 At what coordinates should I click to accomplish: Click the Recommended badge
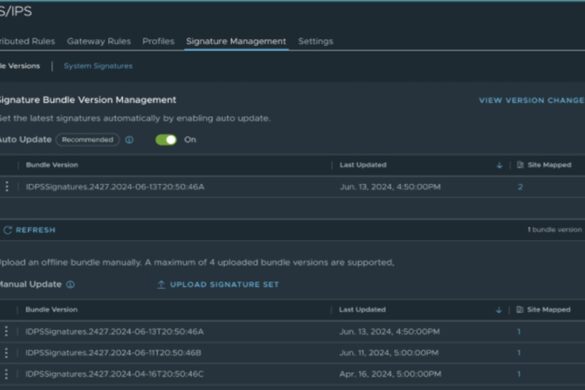pyautogui.click(x=88, y=140)
